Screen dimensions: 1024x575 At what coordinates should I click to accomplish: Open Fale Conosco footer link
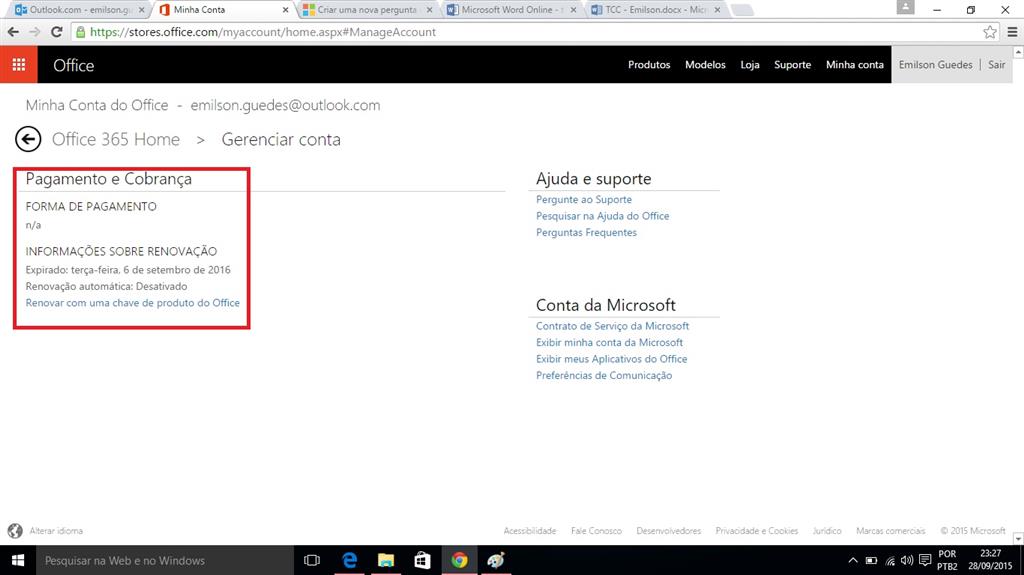coord(596,531)
